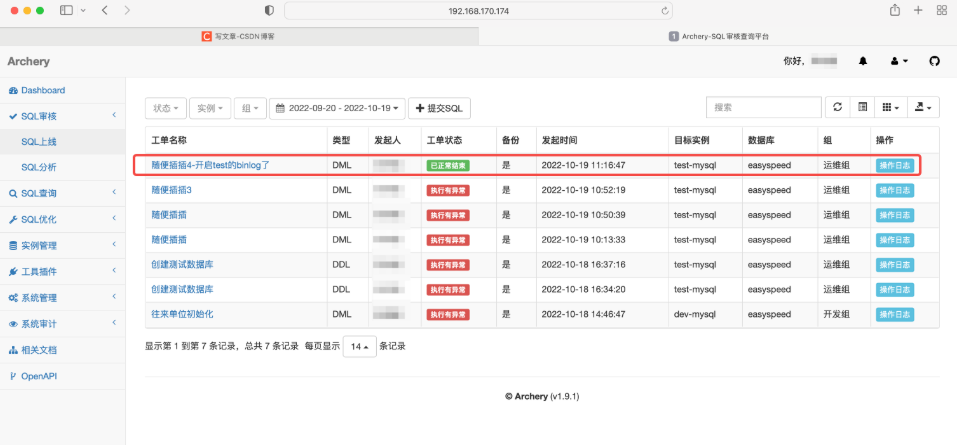This screenshot has height=445, width=957.
Task: Open OpenAPI in the sidebar
Action: 62,376
